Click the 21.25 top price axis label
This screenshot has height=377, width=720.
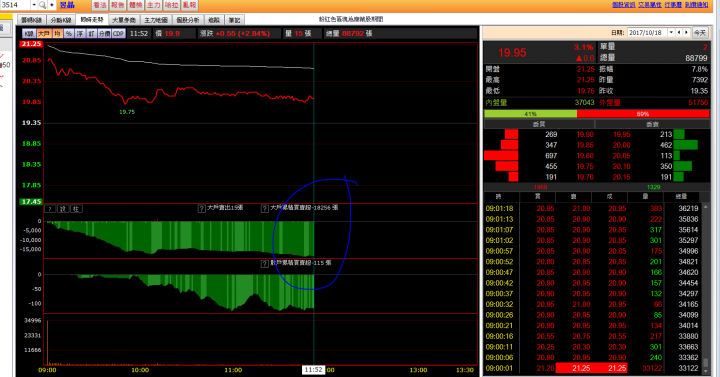coord(31,44)
